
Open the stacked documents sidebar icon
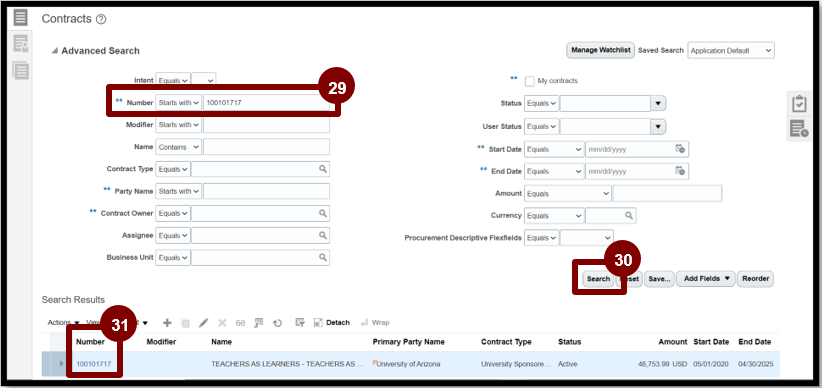(x=20, y=70)
